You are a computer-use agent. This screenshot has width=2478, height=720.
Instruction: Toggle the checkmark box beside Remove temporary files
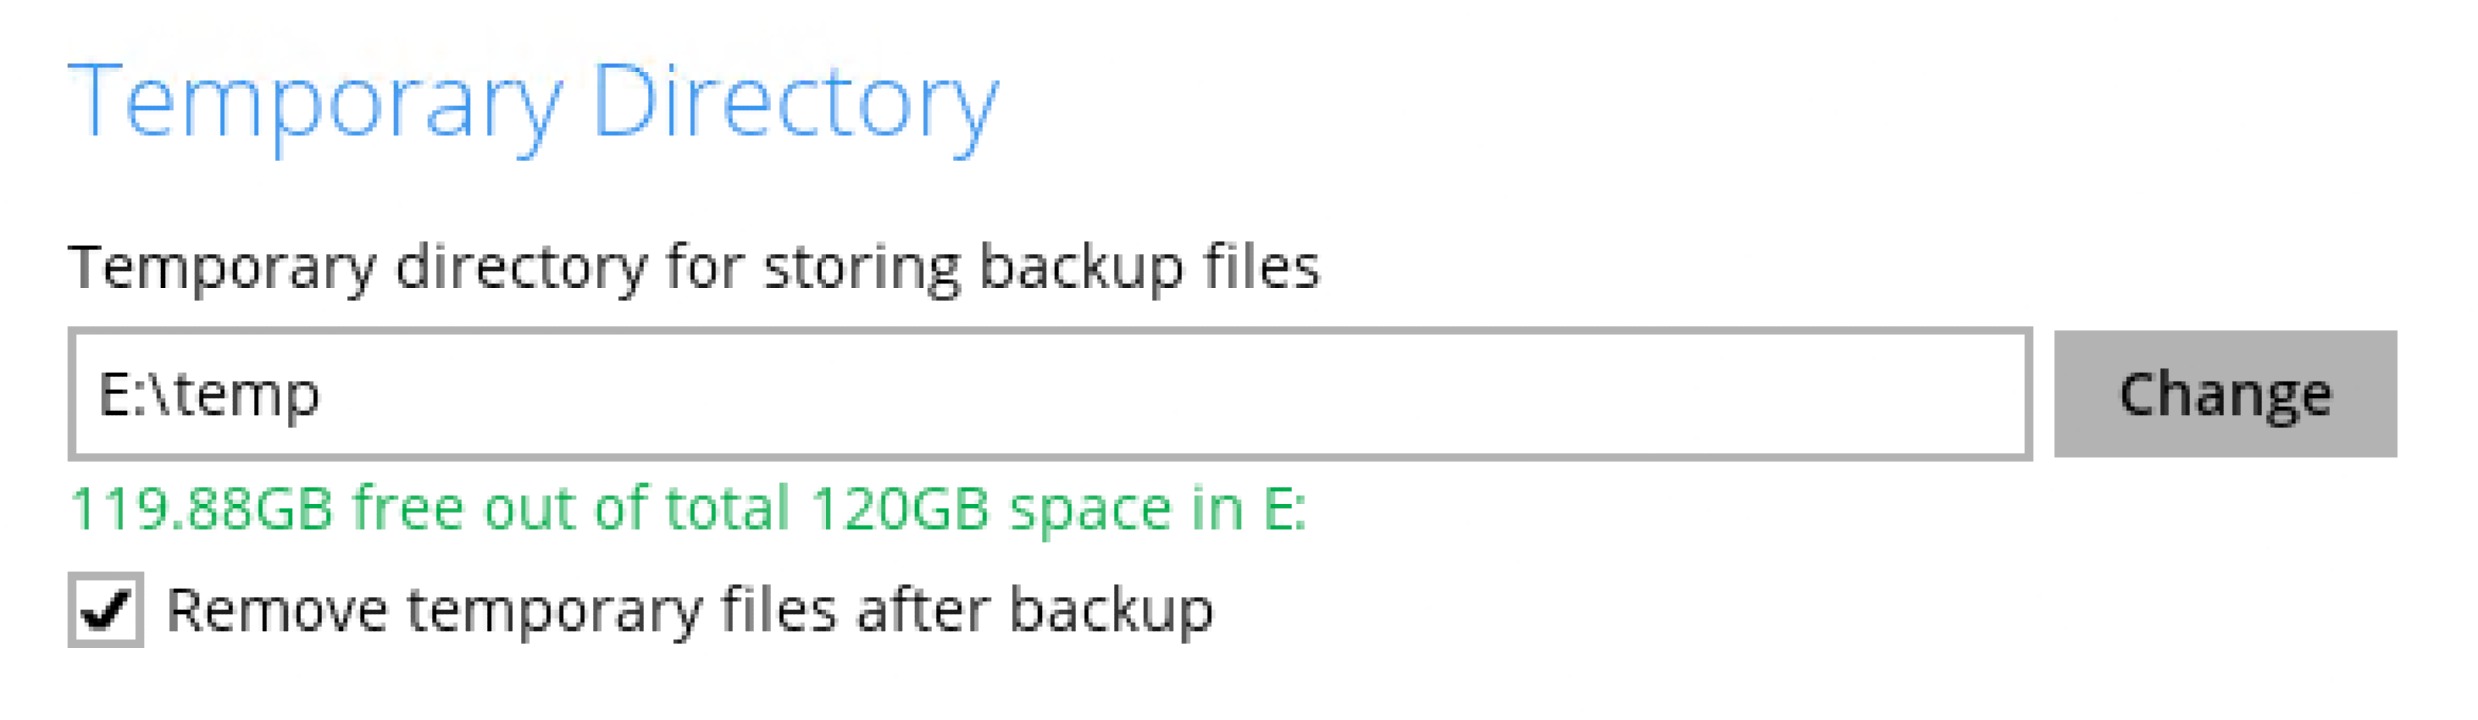coord(106,610)
